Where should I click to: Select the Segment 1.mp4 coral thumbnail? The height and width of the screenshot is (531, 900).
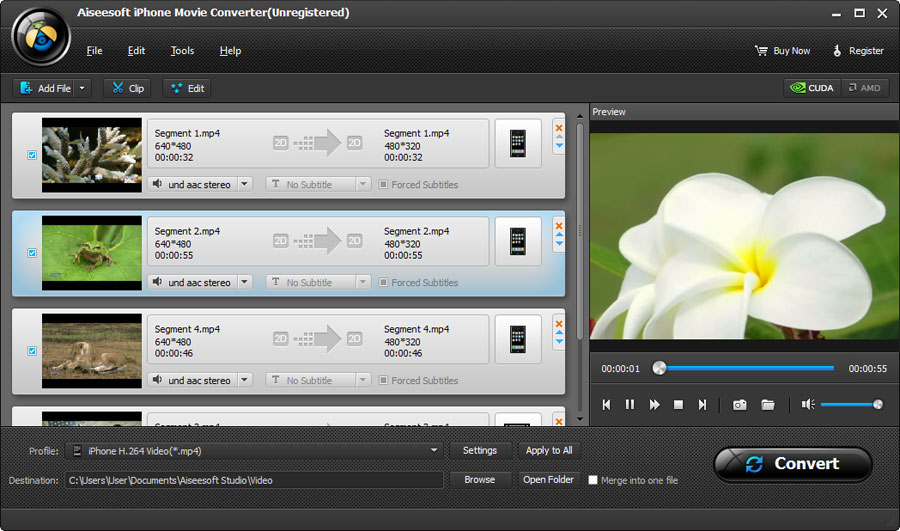(92, 155)
